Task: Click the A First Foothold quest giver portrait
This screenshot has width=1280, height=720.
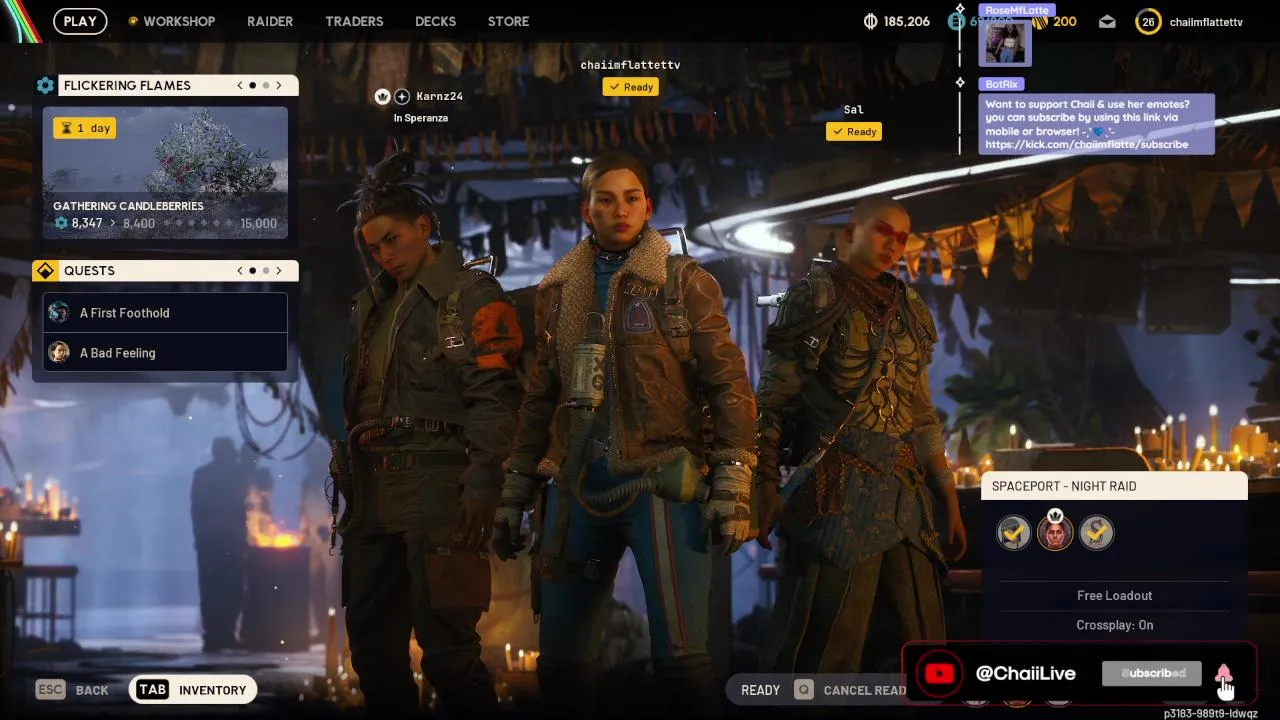Action: [x=59, y=313]
